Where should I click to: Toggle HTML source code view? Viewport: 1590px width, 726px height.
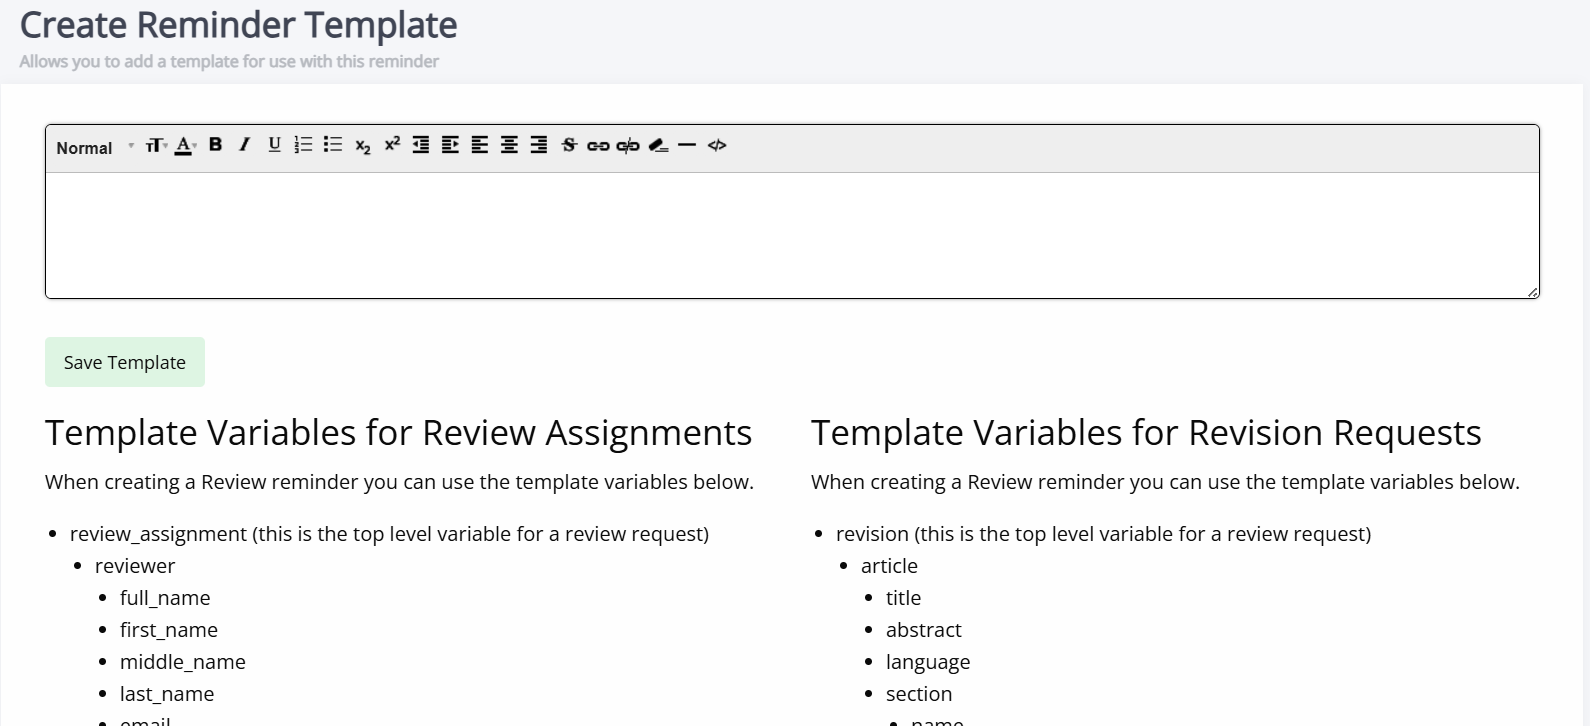coord(717,145)
